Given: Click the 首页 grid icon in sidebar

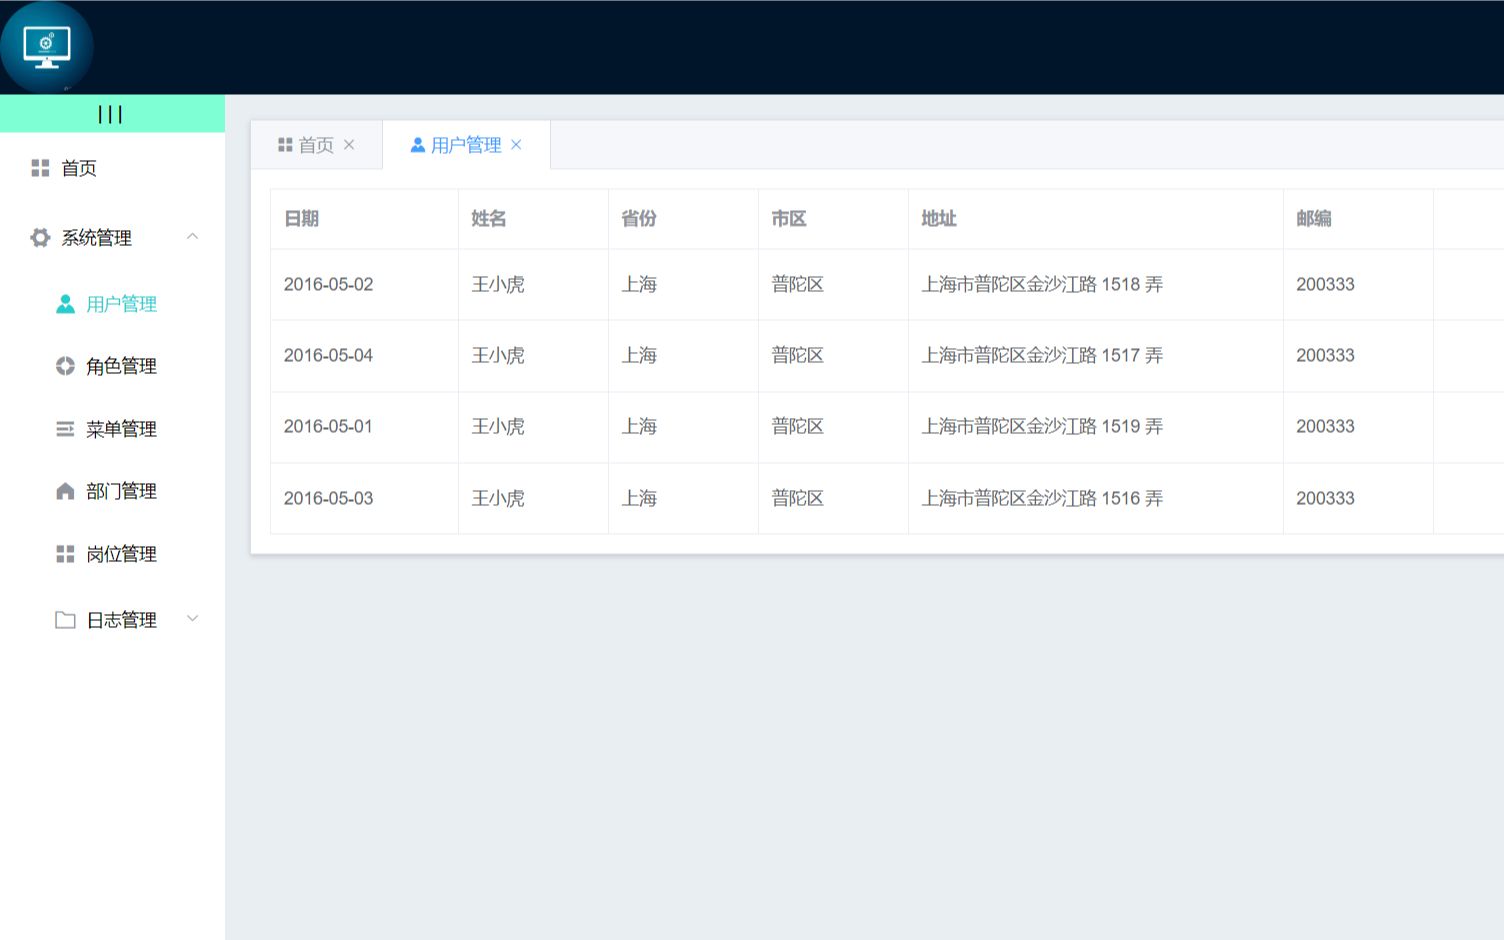Looking at the screenshot, I should 40,168.
